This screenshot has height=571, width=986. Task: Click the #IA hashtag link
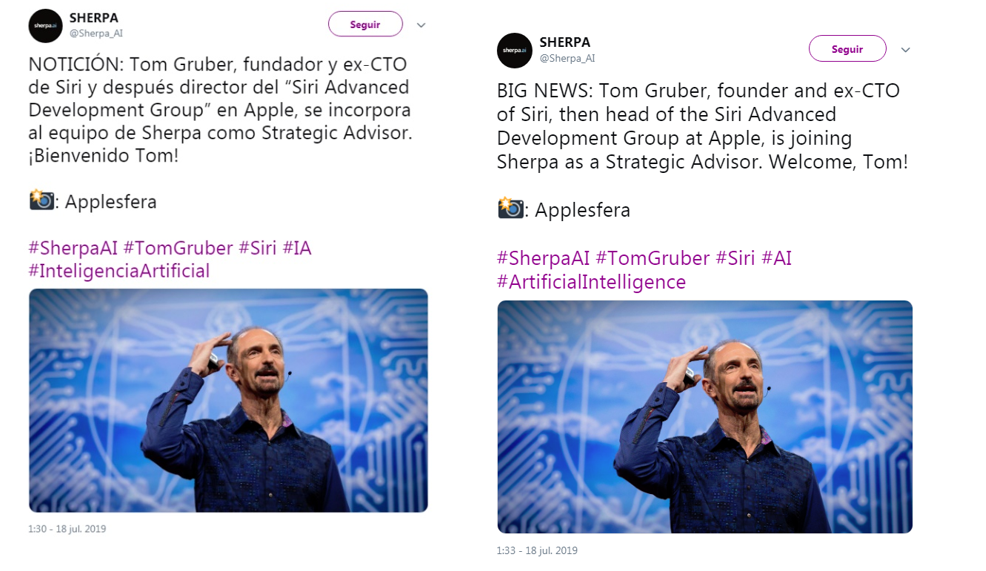[x=297, y=248]
